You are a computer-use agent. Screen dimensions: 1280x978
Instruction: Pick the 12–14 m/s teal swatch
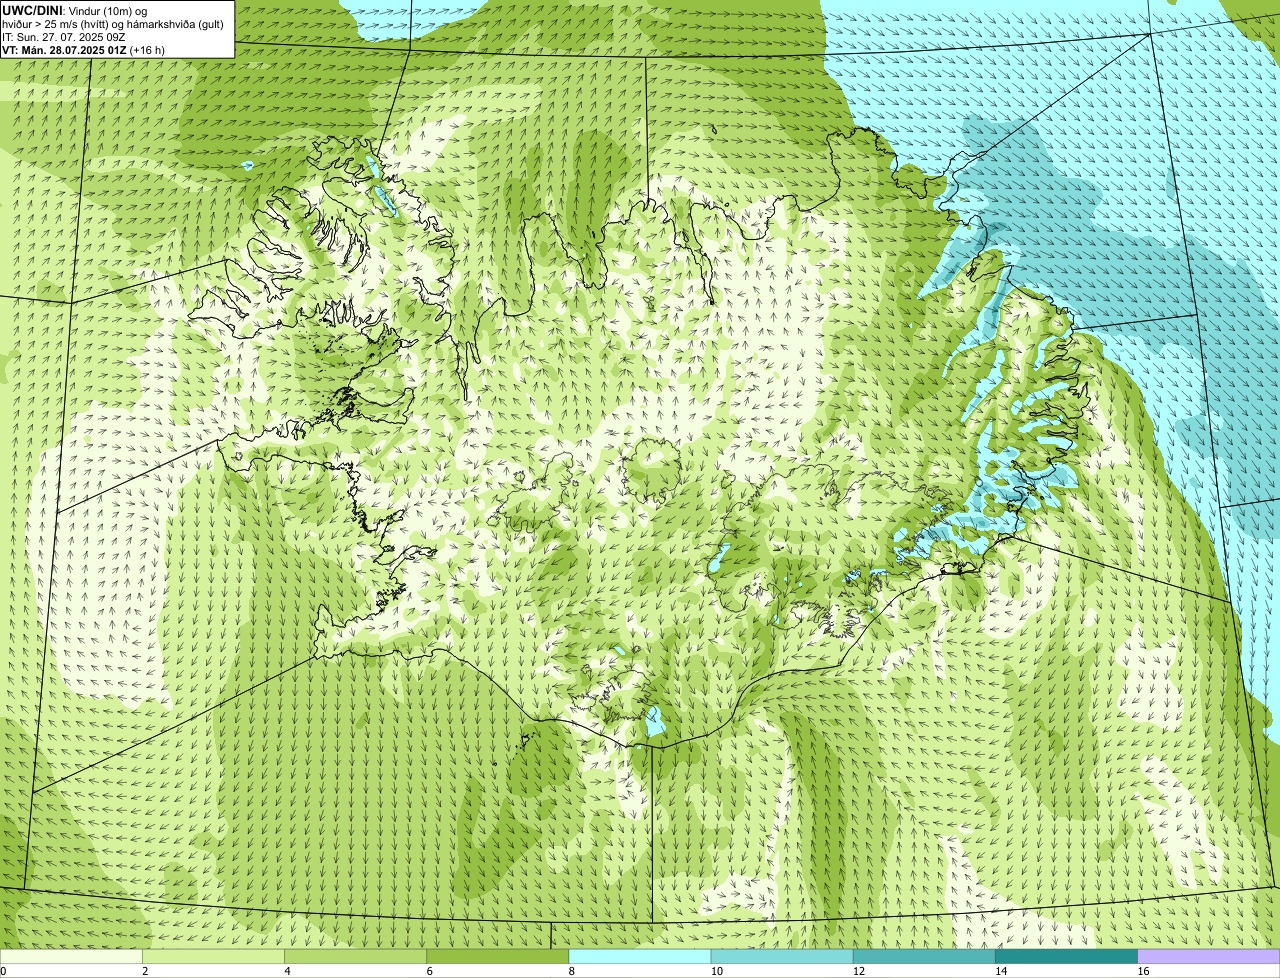(925, 957)
